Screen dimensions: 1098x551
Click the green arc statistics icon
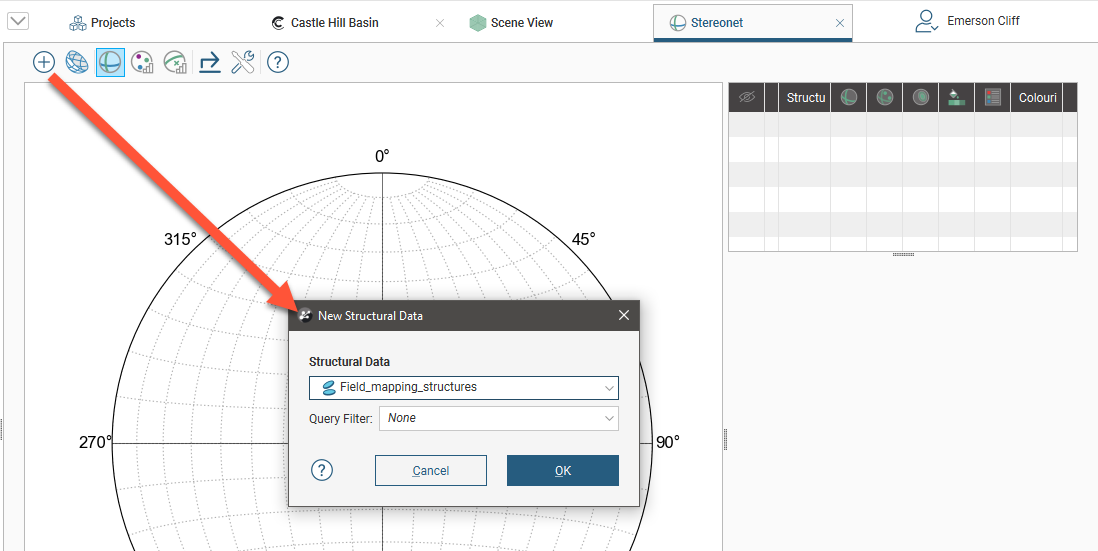[x=175, y=62]
